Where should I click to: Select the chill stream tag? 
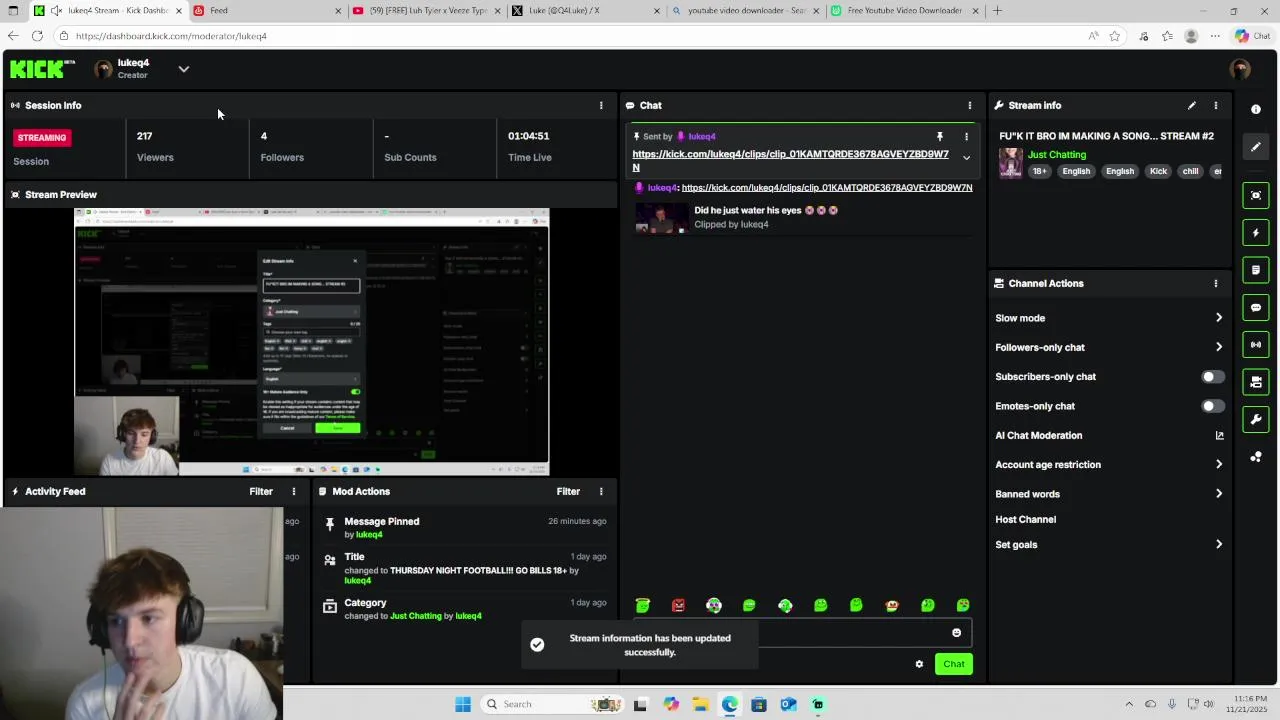pos(1190,171)
